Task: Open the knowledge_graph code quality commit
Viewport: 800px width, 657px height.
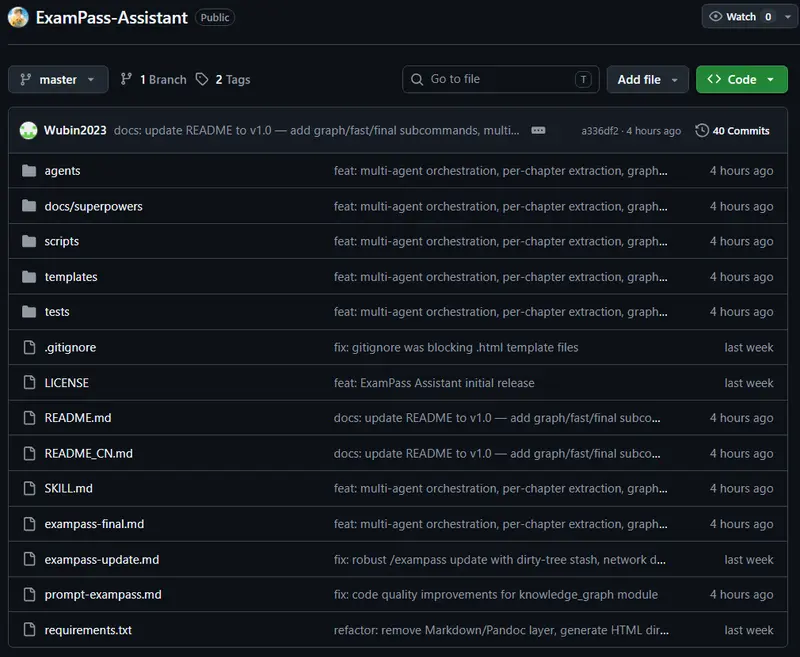Action: [x=496, y=595]
